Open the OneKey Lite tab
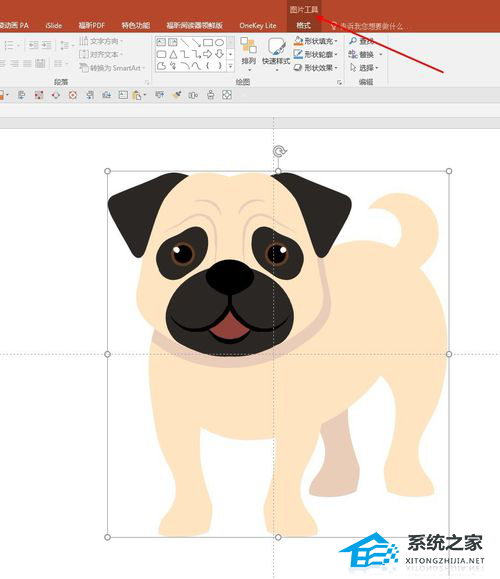500x579 pixels. (x=258, y=25)
